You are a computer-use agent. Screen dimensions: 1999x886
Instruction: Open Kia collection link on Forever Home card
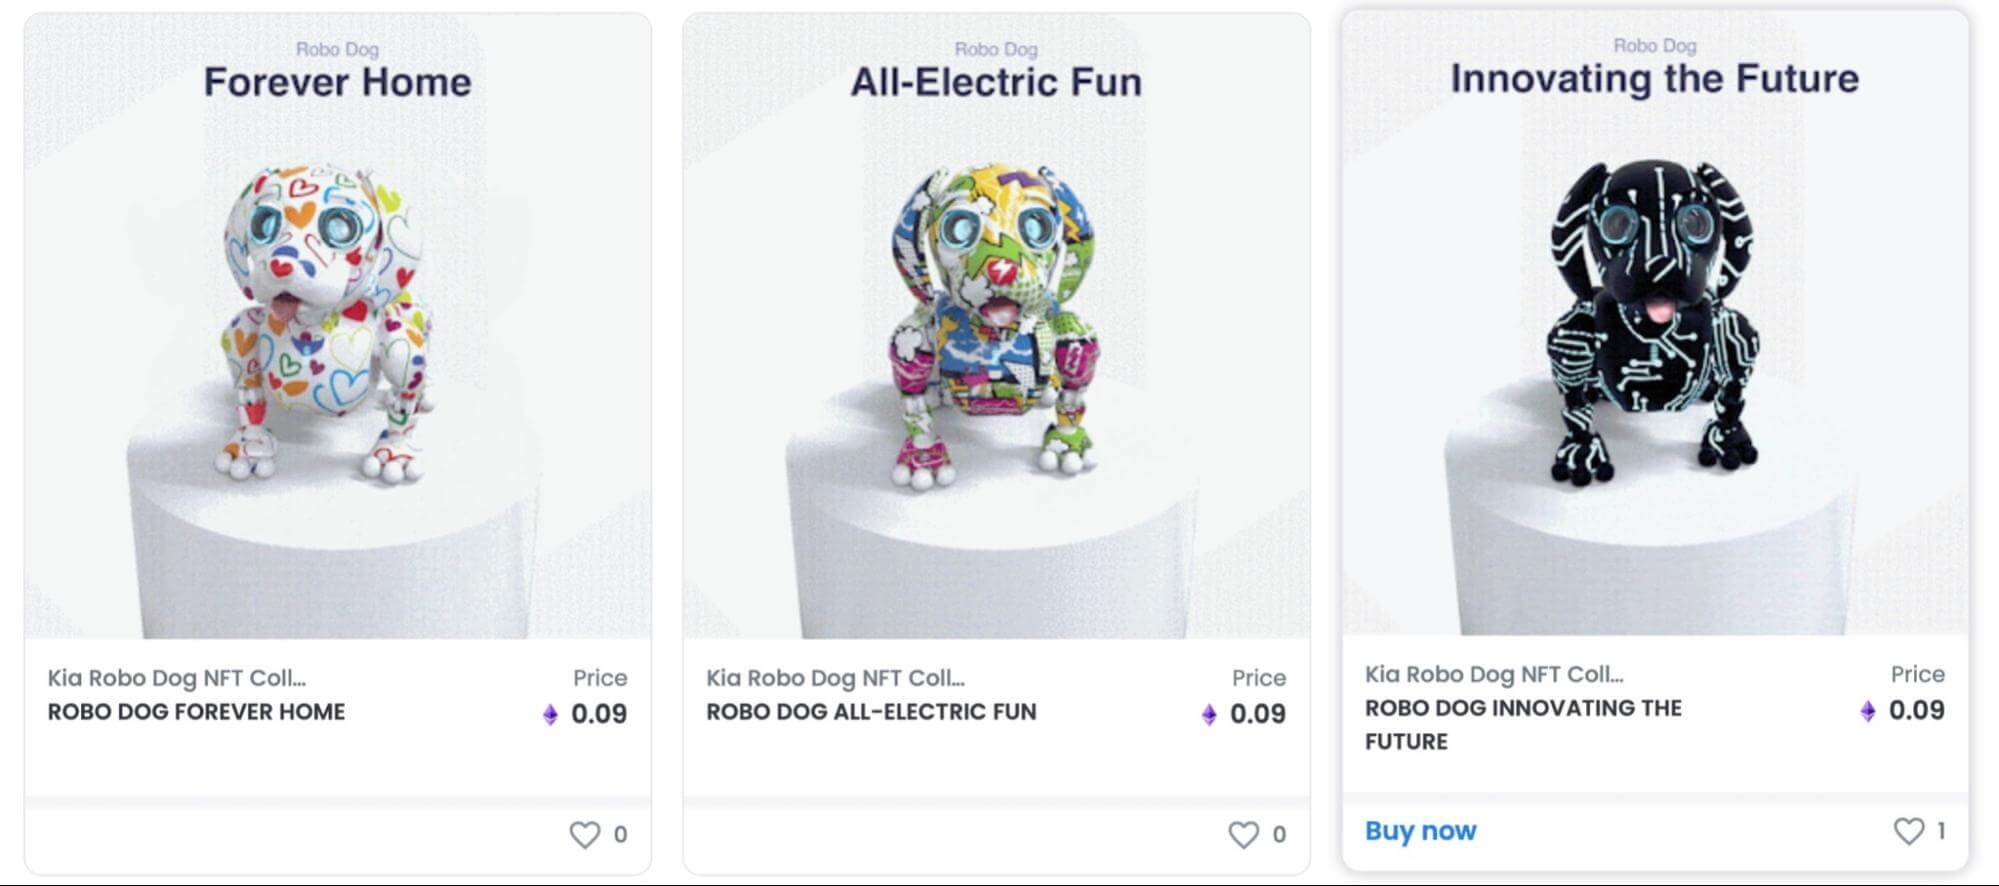177,678
